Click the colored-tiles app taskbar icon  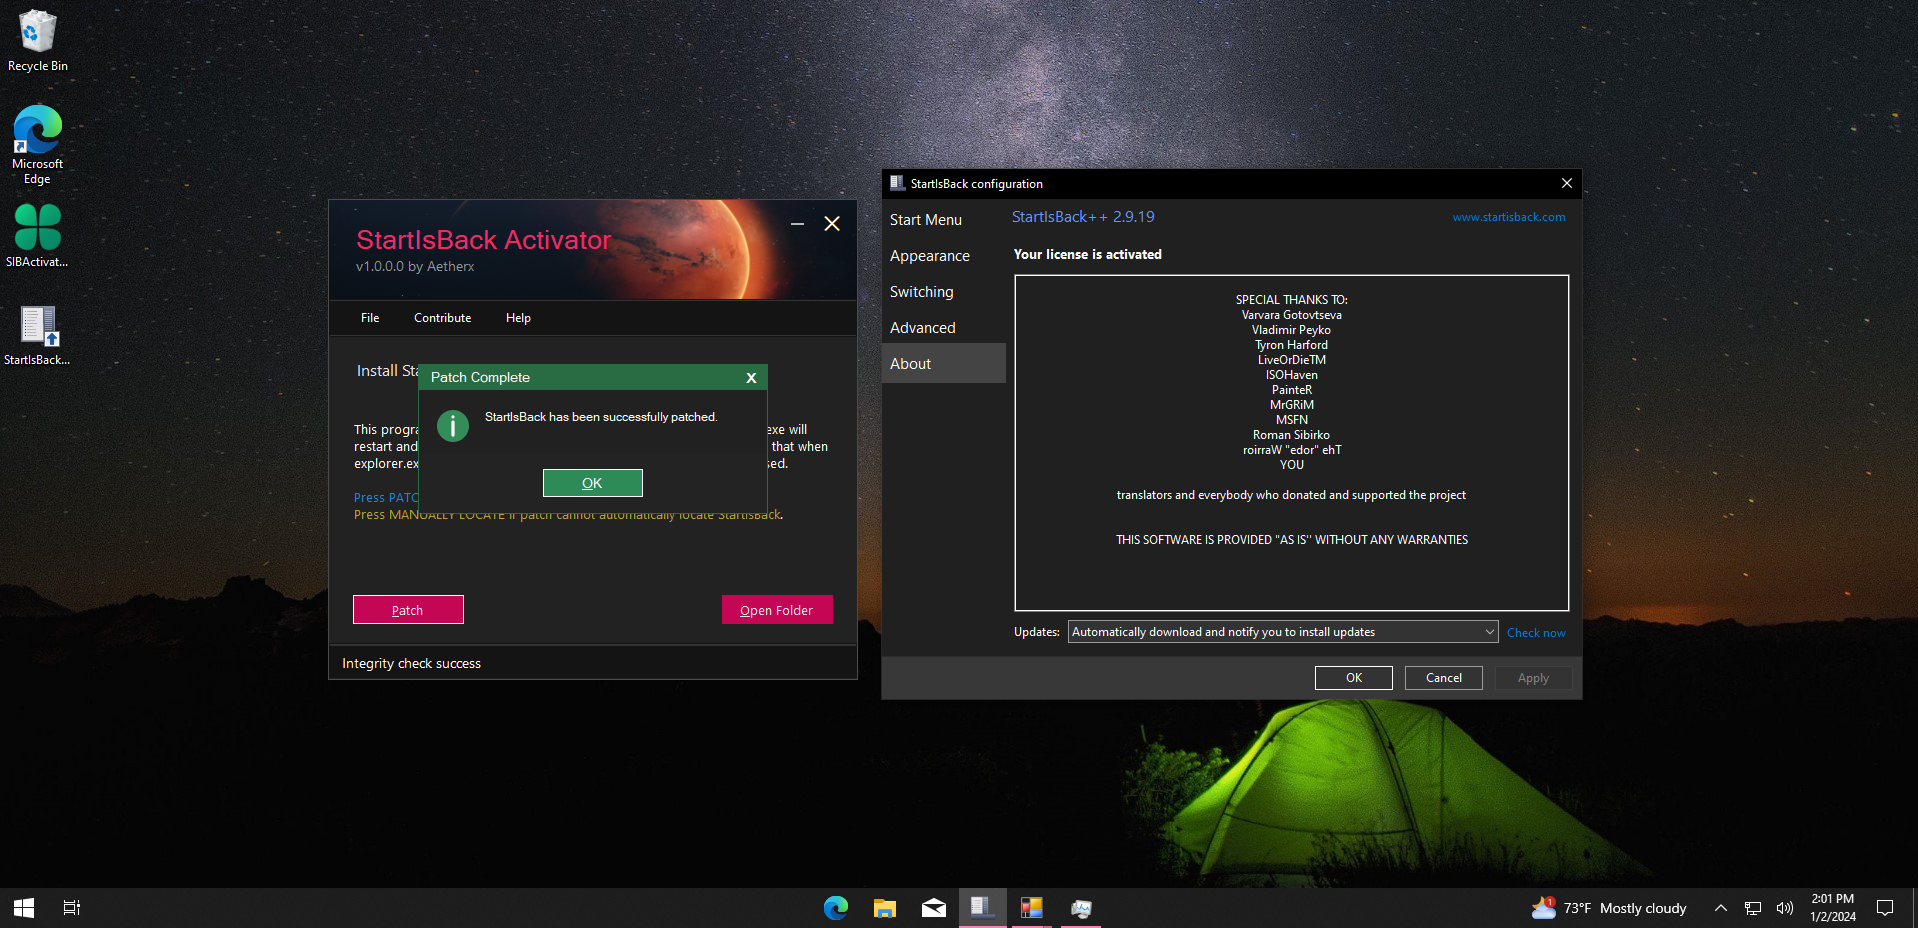pos(1032,908)
